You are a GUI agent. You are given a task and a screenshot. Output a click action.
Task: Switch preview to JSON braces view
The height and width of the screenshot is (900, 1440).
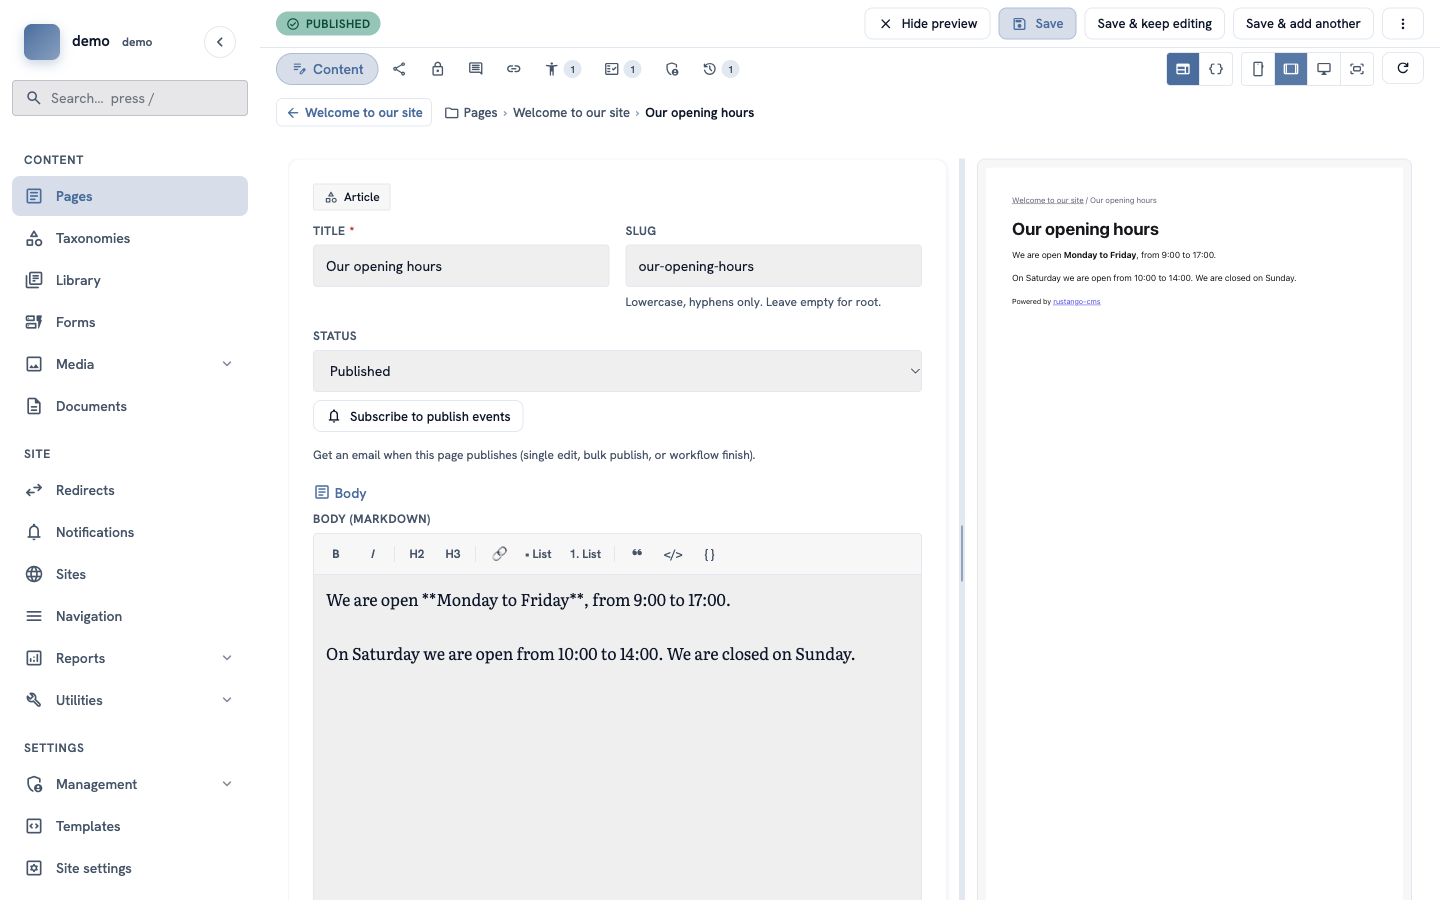(x=1216, y=69)
